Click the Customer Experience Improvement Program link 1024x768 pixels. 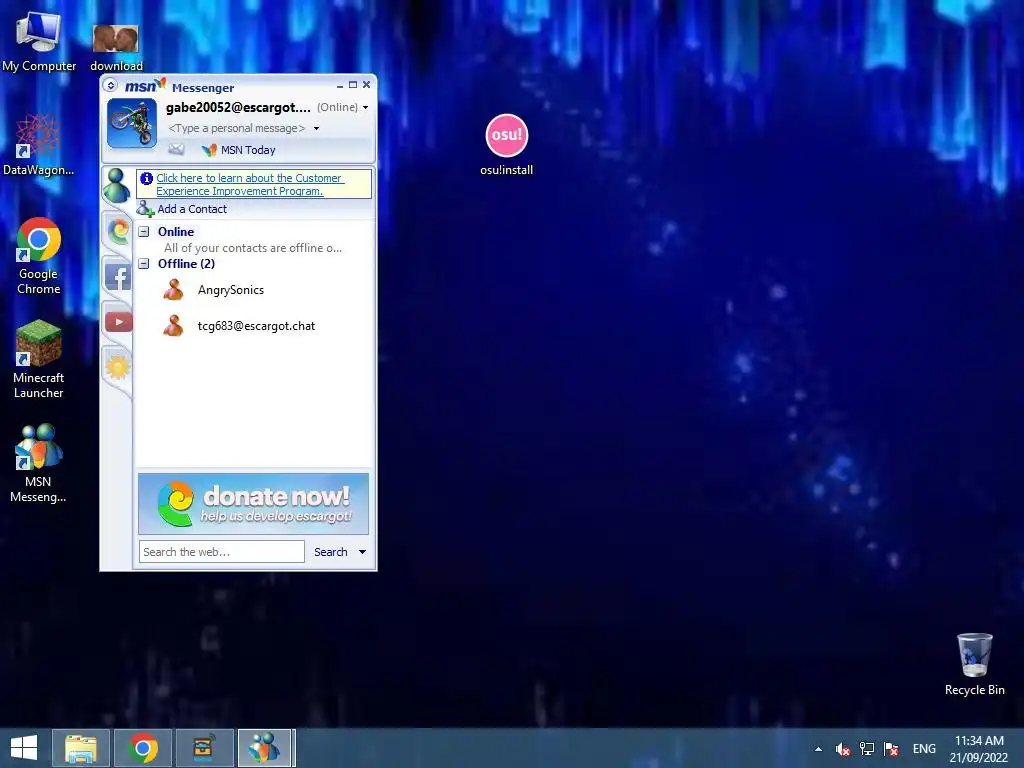pyautogui.click(x=249, y=184)
